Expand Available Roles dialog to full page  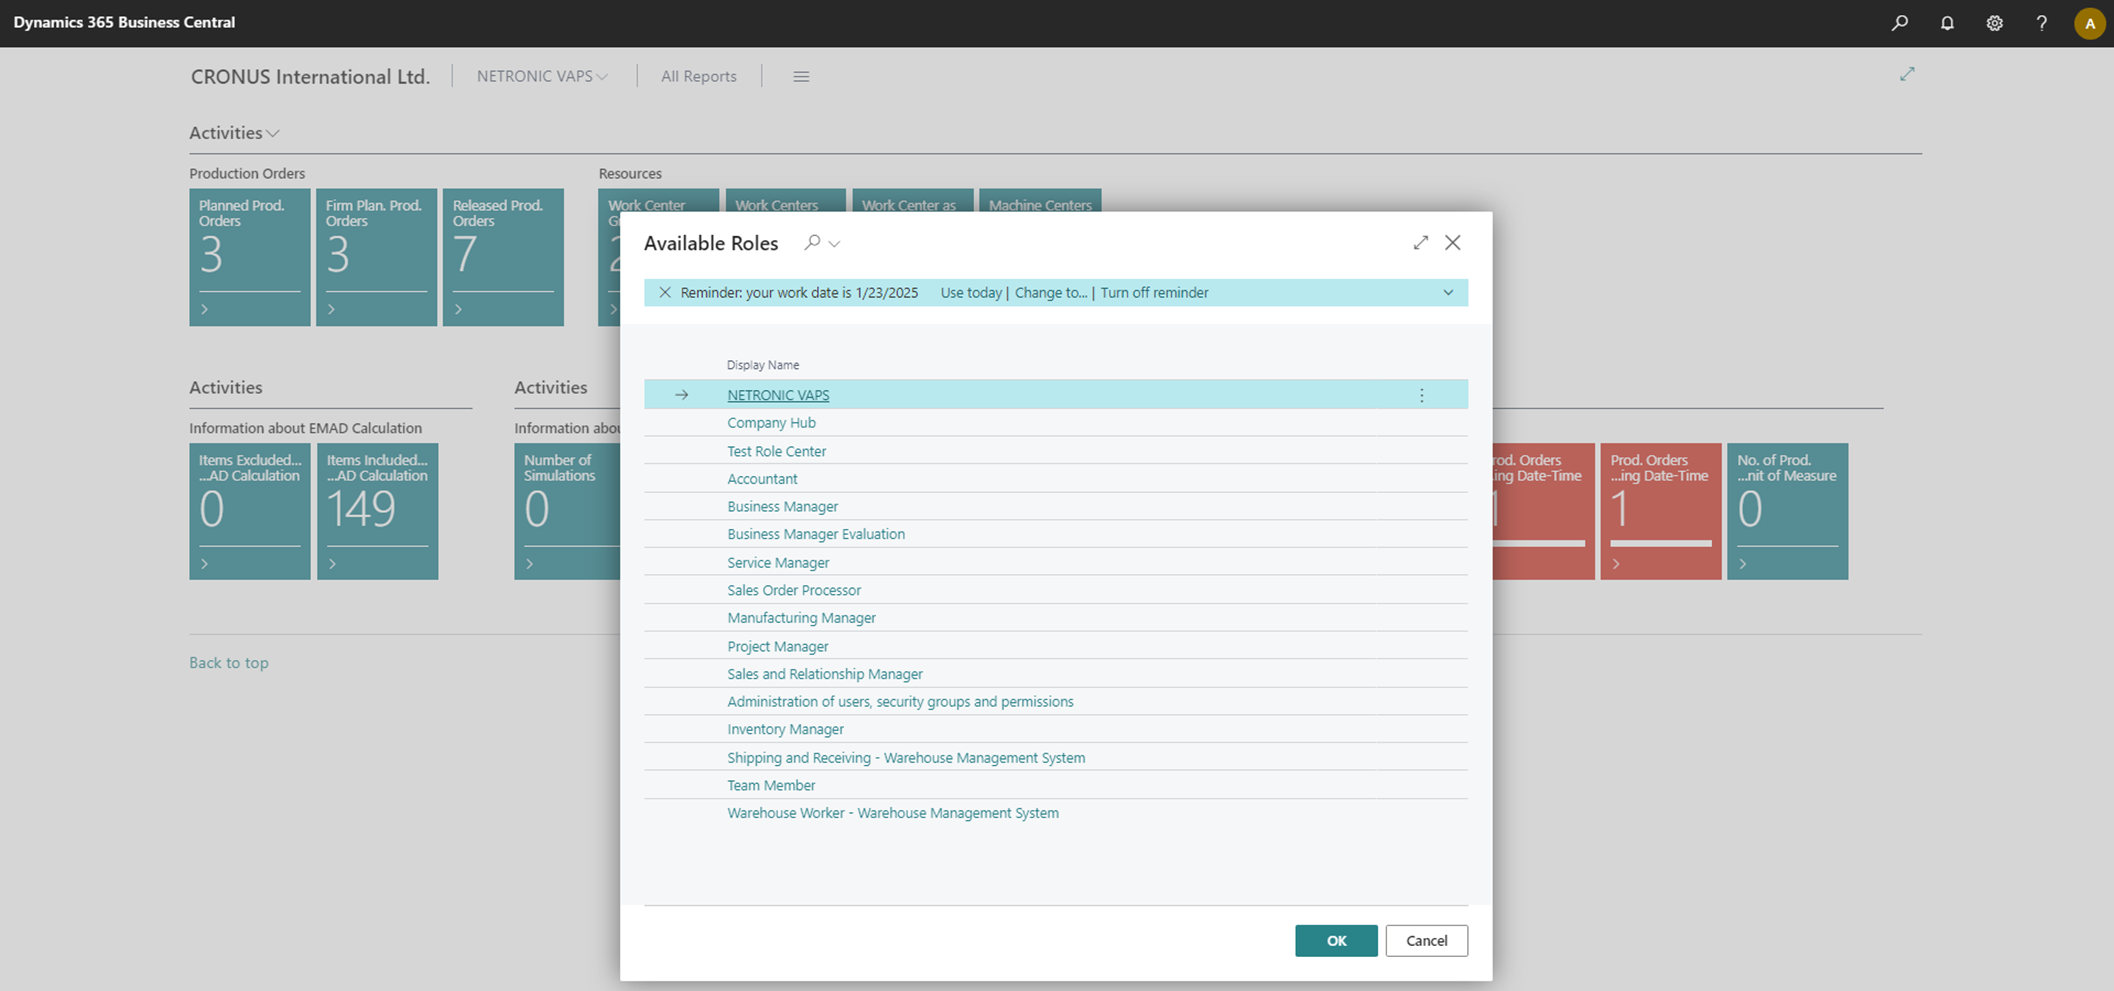click(1420, 242)
